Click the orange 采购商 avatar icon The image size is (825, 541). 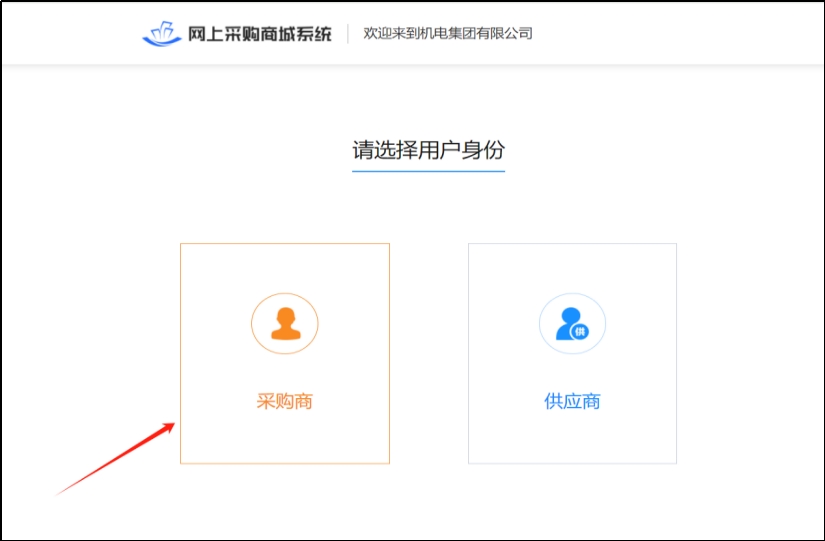285,324
